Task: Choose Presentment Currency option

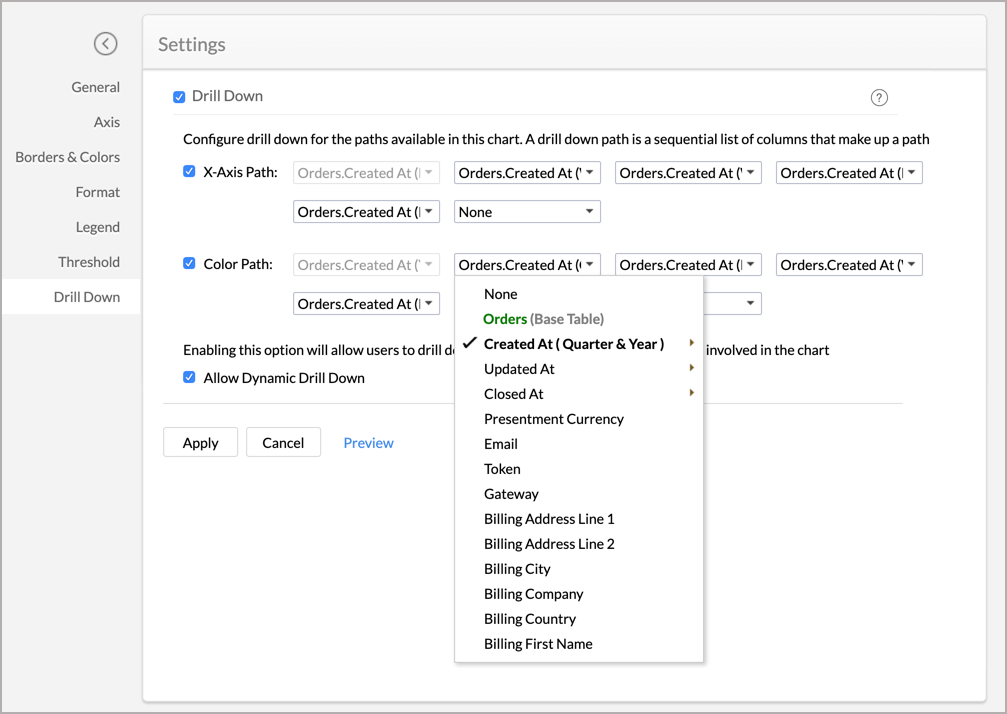Action: tap(553, 419)
